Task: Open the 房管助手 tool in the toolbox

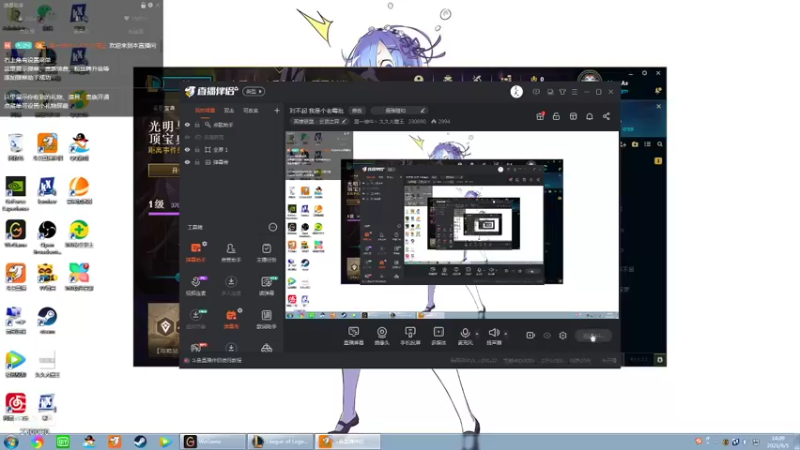Action: click(x=231, y=253)
